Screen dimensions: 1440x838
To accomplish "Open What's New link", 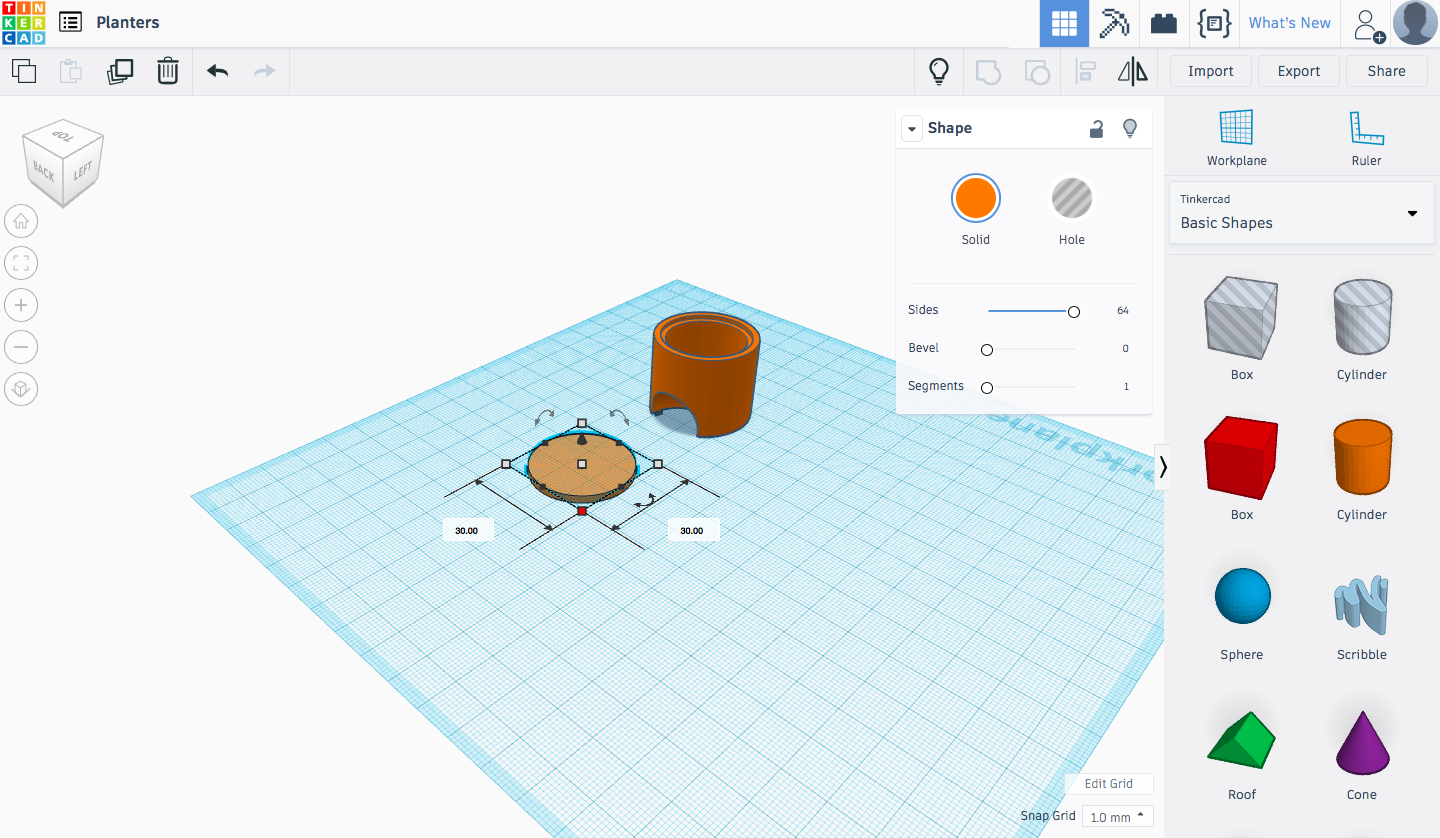I will point(1289,23).
